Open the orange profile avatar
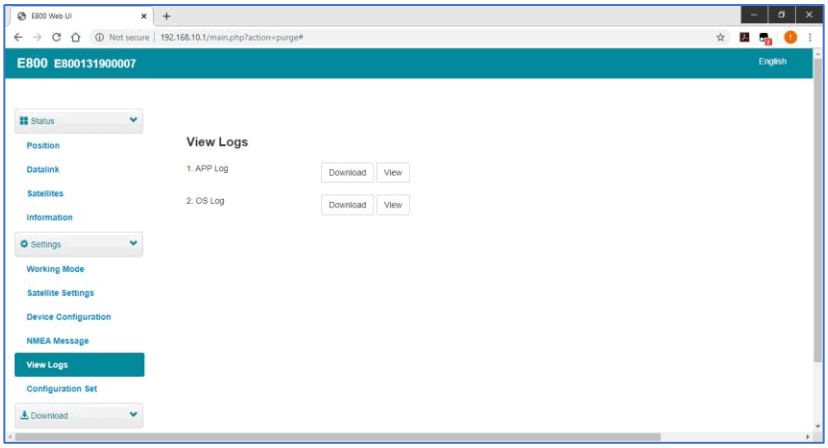This screenshot has height=448, width=828. coord(790,37)
